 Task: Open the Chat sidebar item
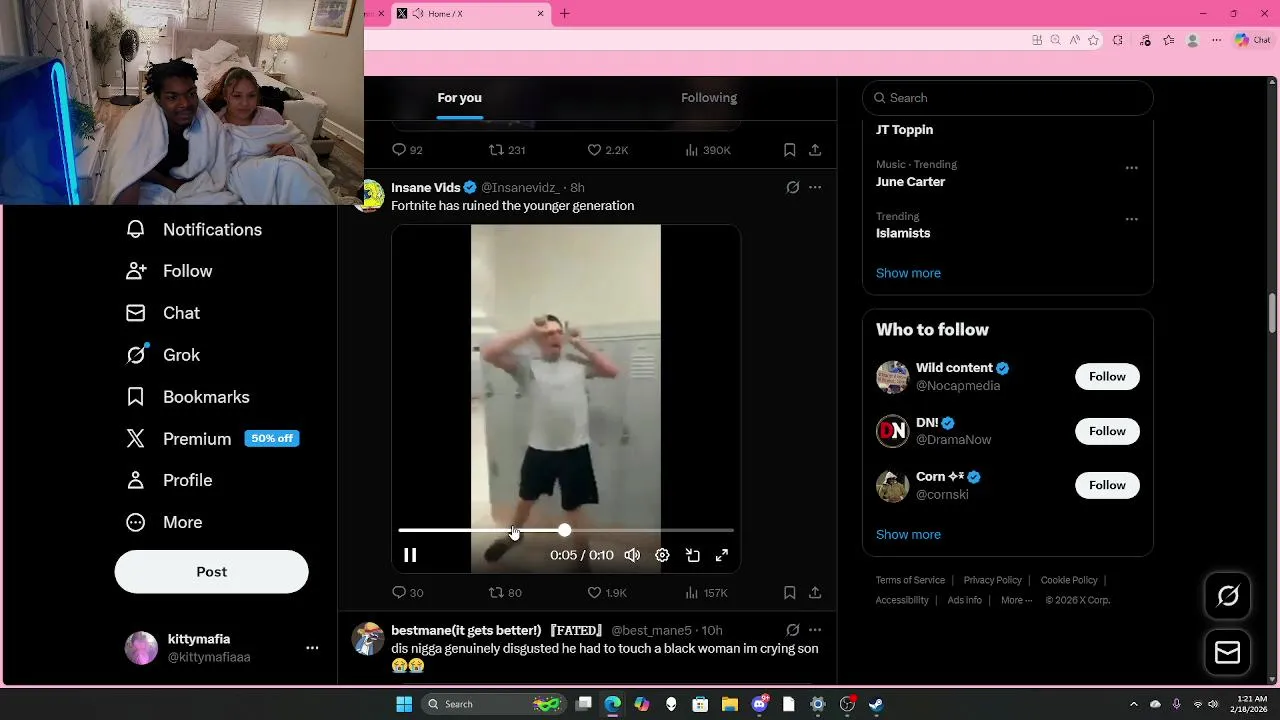[x=163, y=313]
